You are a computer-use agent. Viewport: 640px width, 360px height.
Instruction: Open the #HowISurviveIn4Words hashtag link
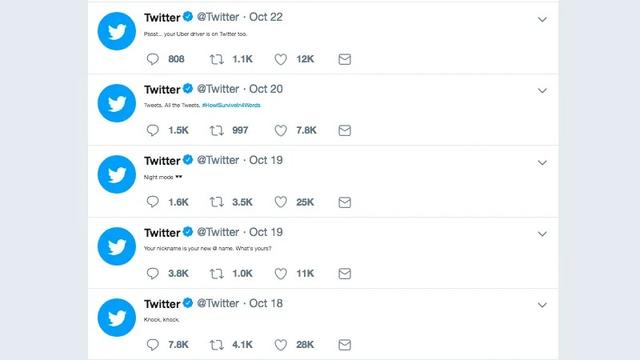point(231,105)
